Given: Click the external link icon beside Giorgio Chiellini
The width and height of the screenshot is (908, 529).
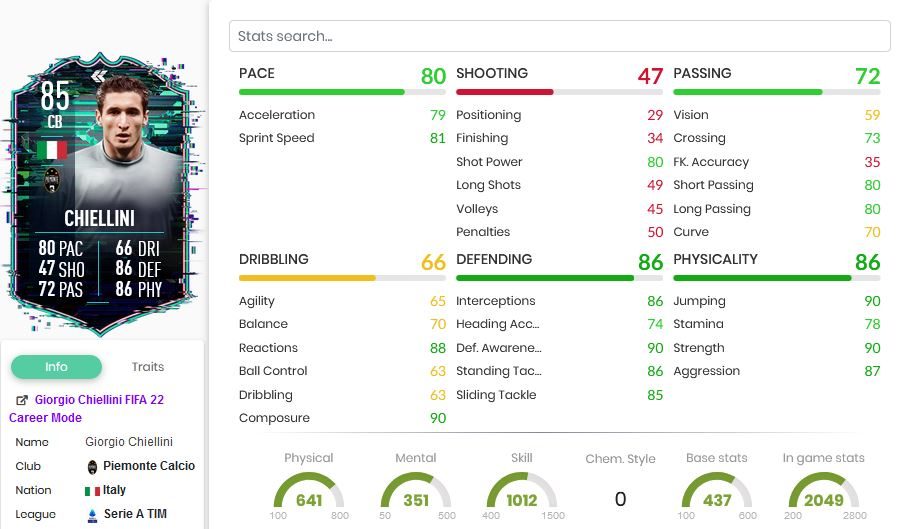Looking at the screenshot, I should (x=22, y=400).
